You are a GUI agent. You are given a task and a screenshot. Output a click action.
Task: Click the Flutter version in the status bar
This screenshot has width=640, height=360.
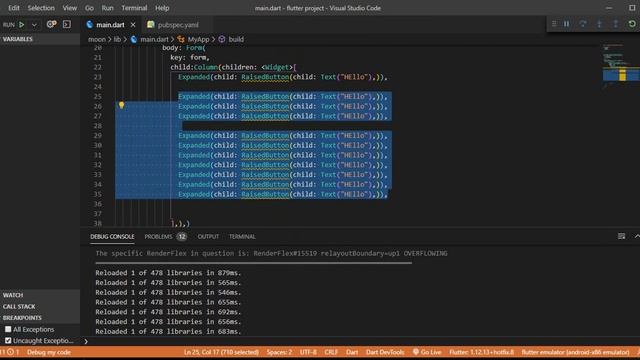[x=482, y=352]
